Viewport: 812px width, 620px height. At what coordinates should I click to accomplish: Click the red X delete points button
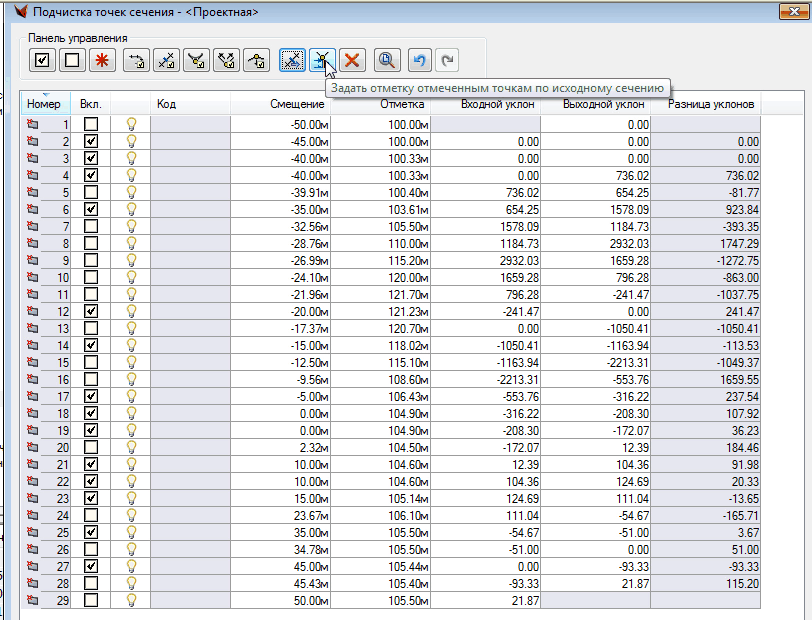(351, 60)
